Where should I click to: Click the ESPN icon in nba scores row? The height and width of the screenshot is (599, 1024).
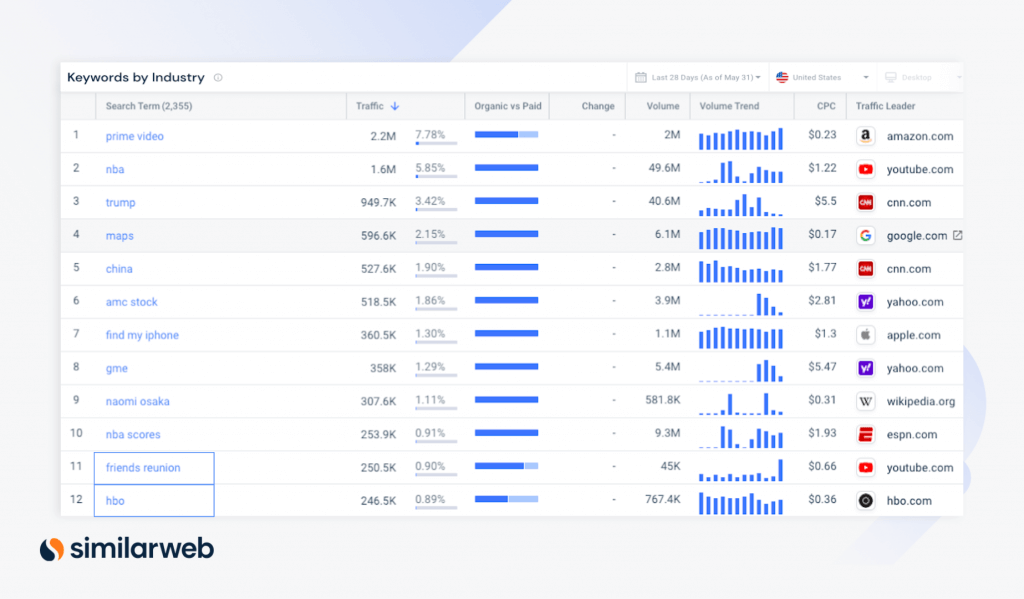click(x=865, y=434)
